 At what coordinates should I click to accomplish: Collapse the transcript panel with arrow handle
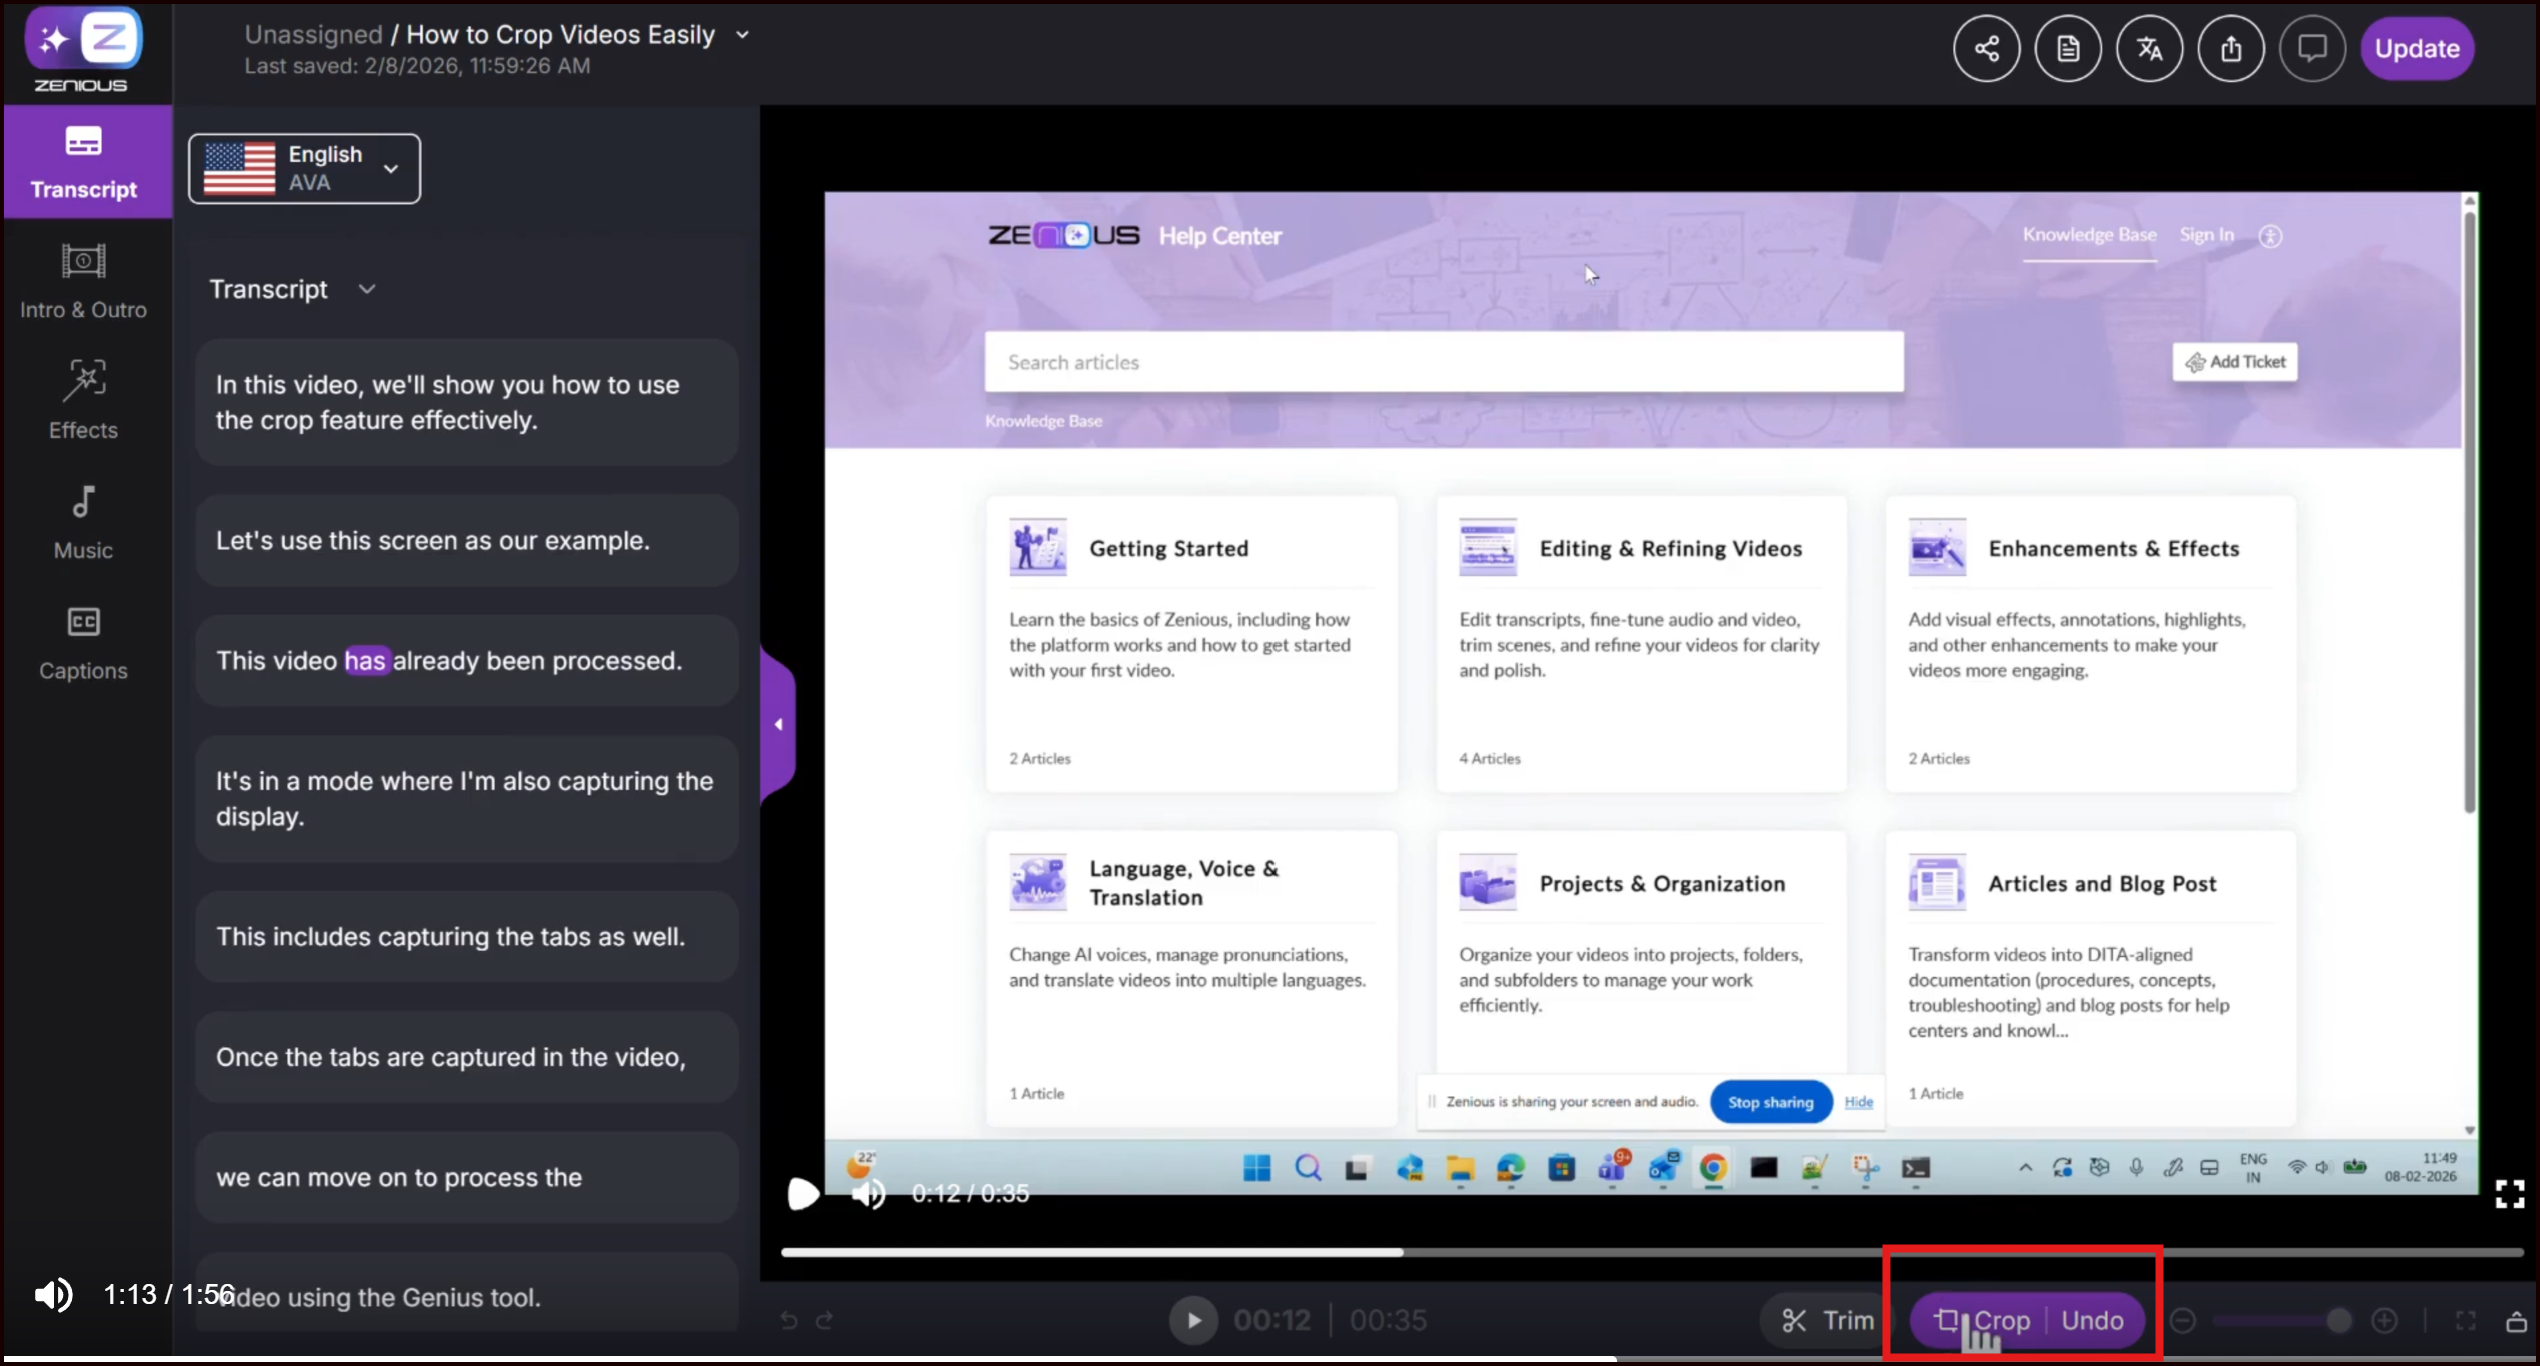(x=778, y=724)
